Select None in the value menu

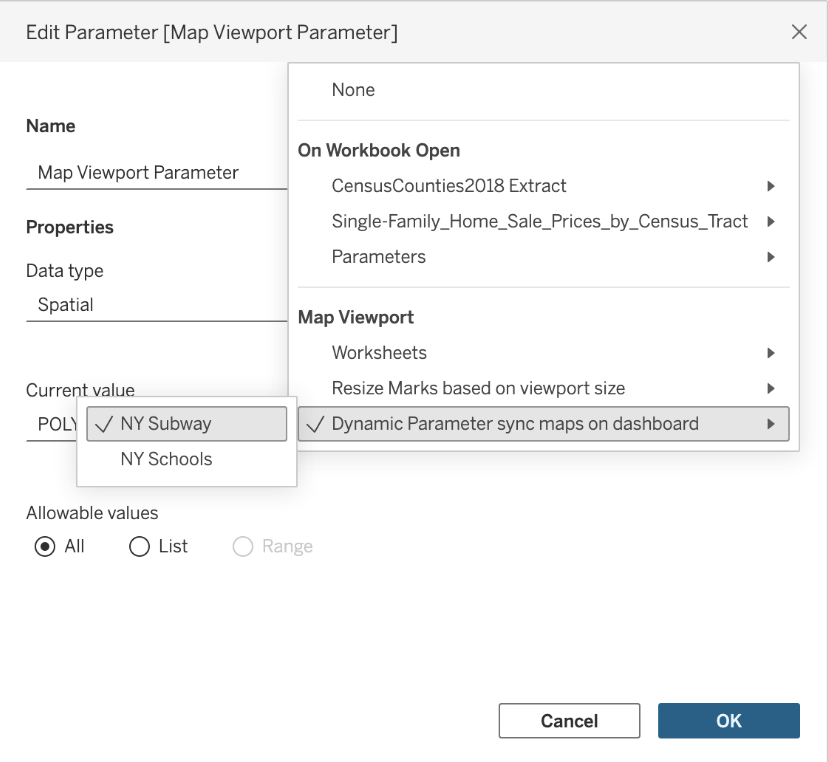353,90
